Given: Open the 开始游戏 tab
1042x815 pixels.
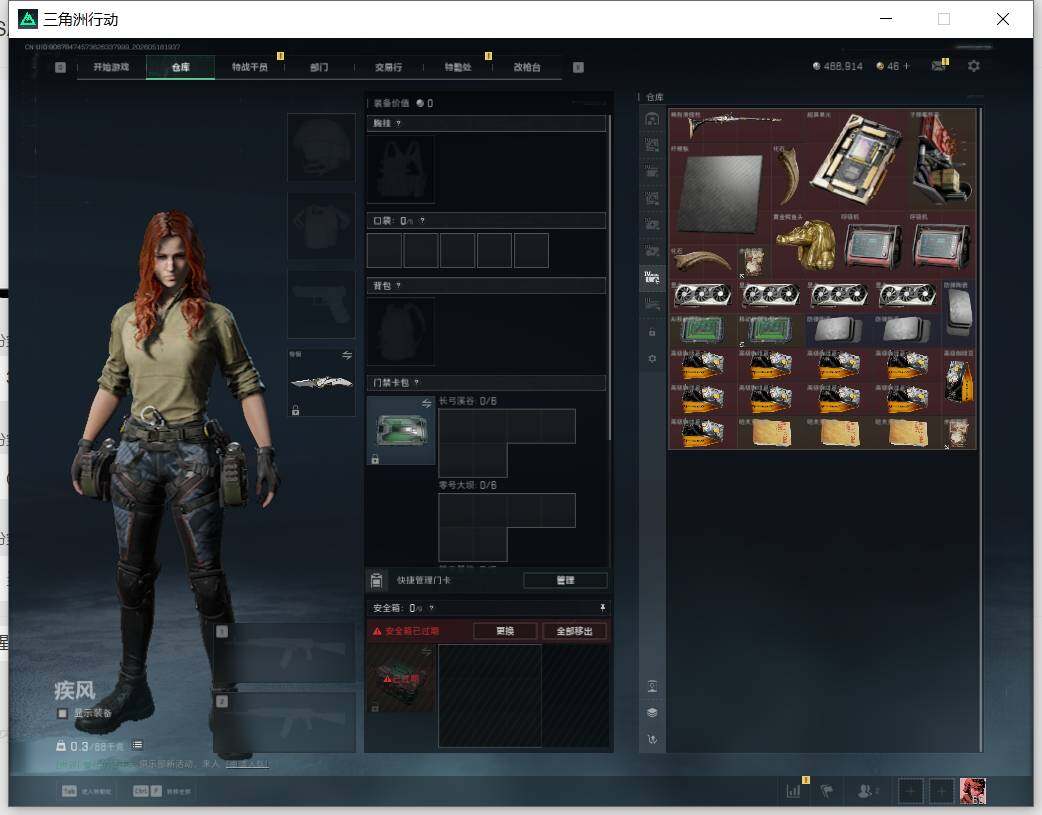Looking at the screenshot, I should tap(111, 67).
